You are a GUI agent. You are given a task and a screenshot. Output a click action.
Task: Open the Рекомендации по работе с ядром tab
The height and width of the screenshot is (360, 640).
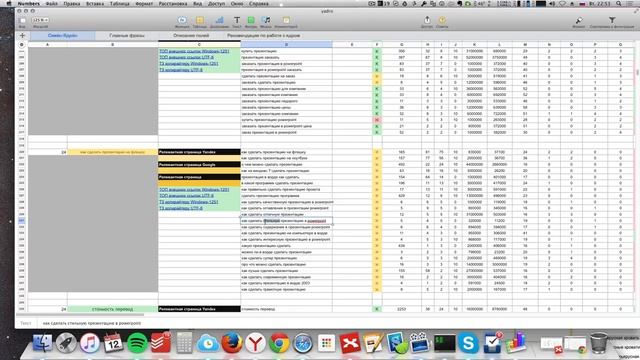(264, 36)
